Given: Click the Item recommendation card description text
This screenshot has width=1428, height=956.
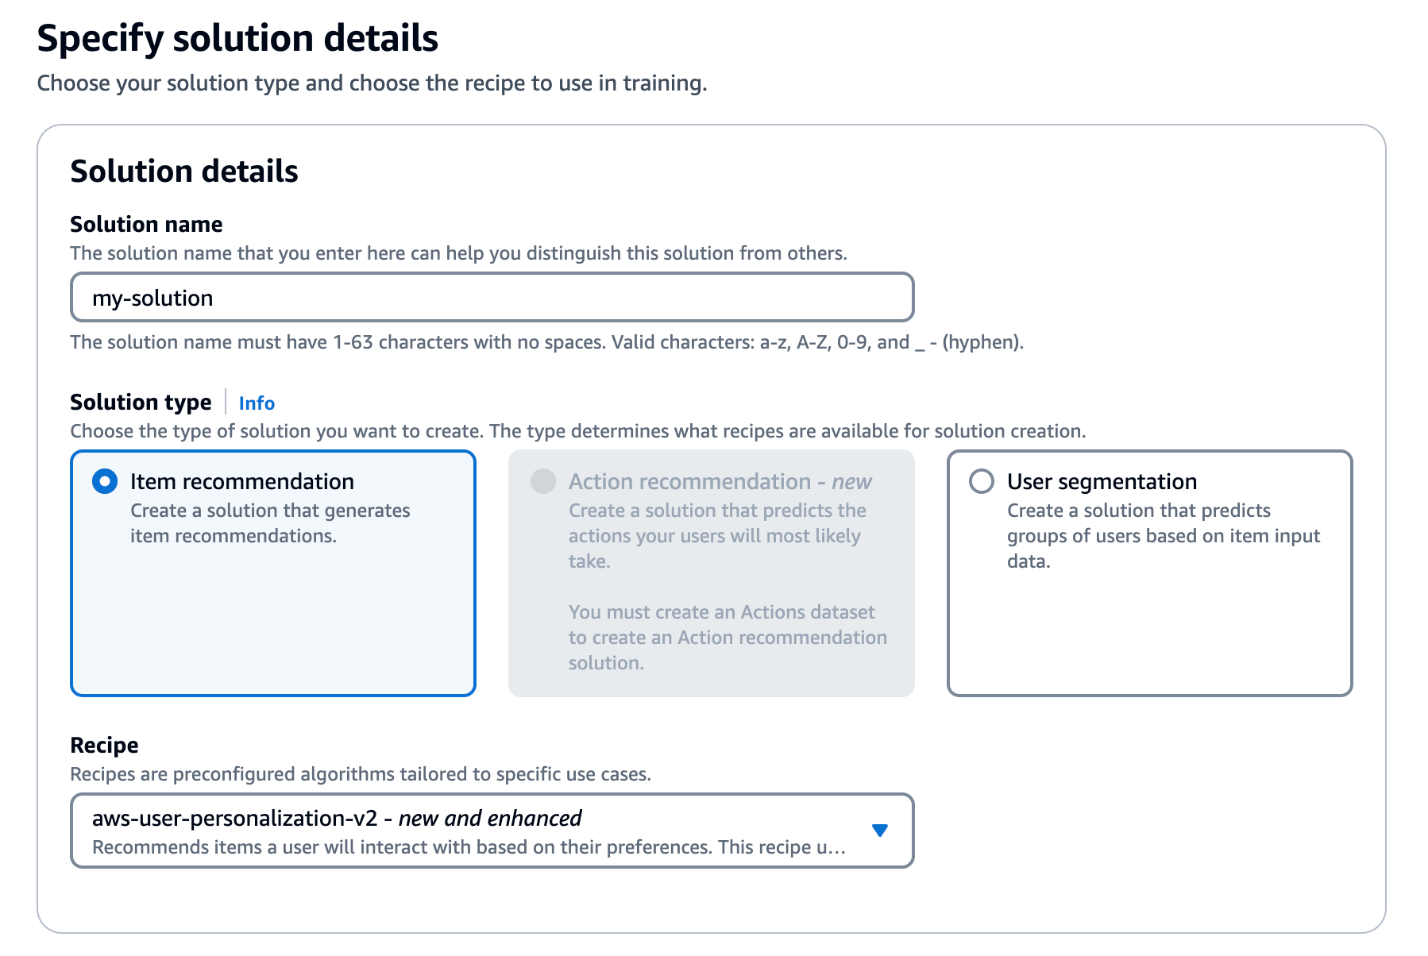Looking at the screenshot, I should click(x=270, y=523).
